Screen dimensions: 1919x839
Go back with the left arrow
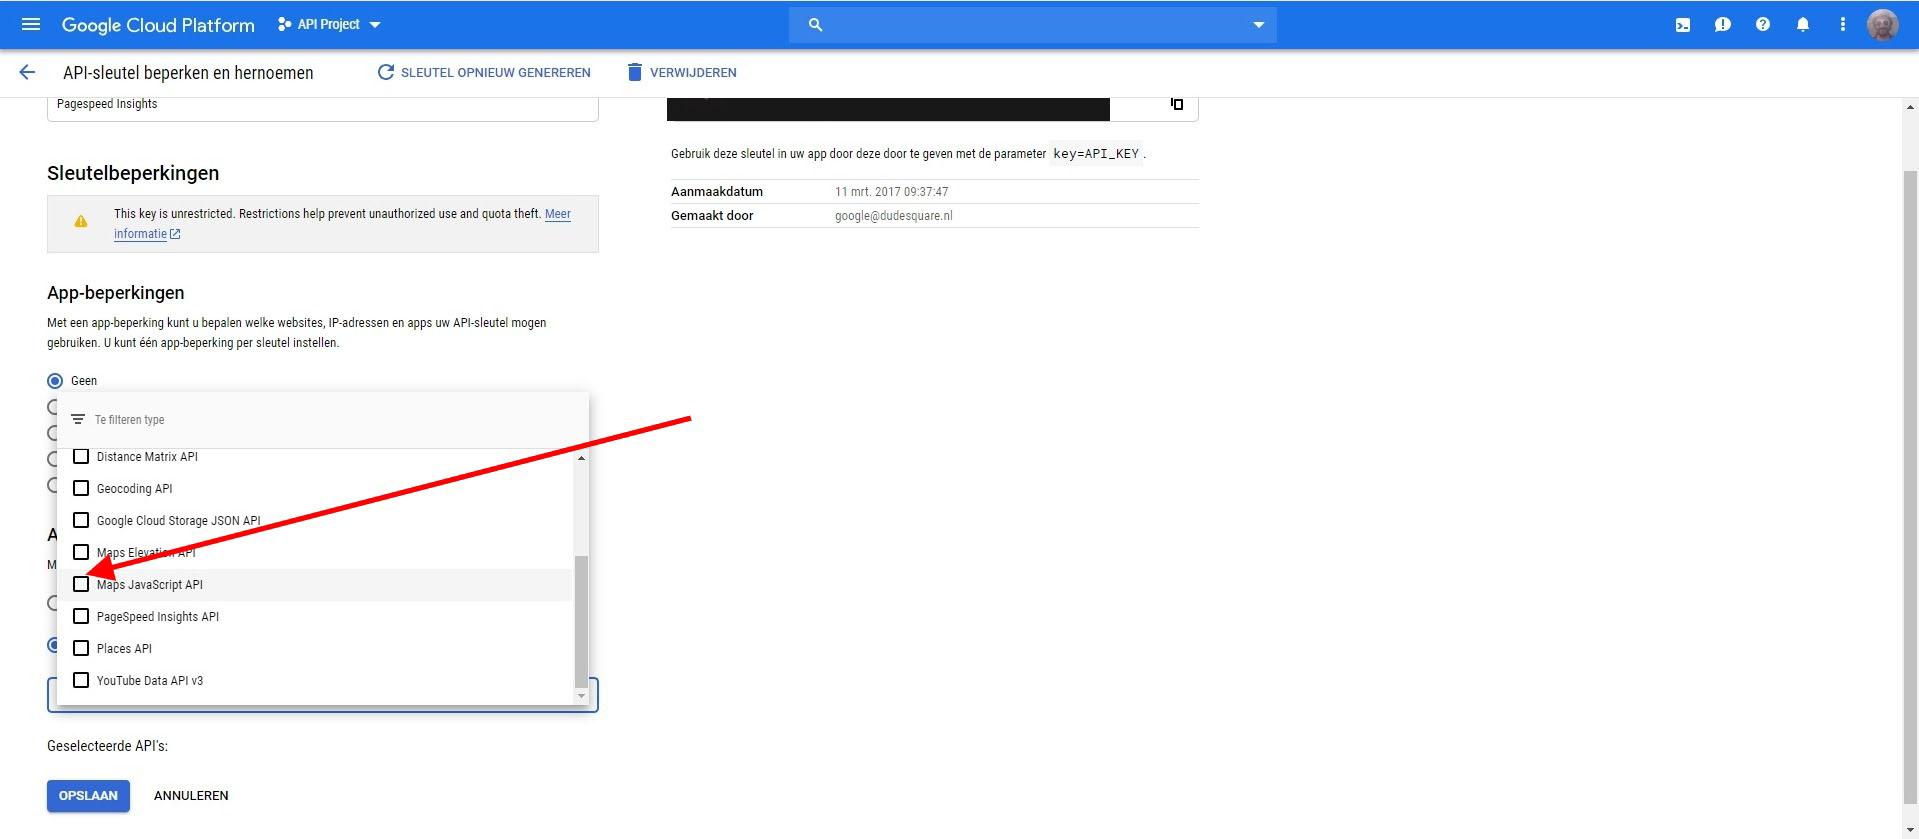point(27,72)
